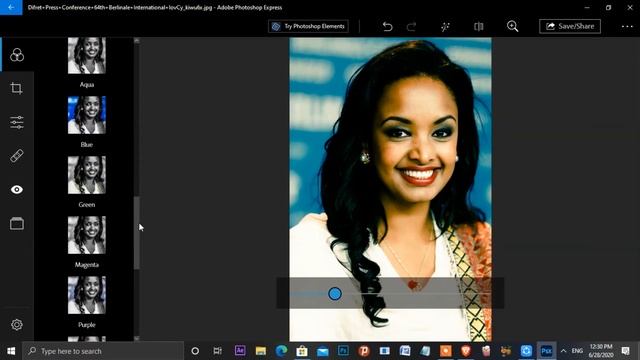
Task: Select the Red Eye tool icon
Action: [x=17, y=189]
